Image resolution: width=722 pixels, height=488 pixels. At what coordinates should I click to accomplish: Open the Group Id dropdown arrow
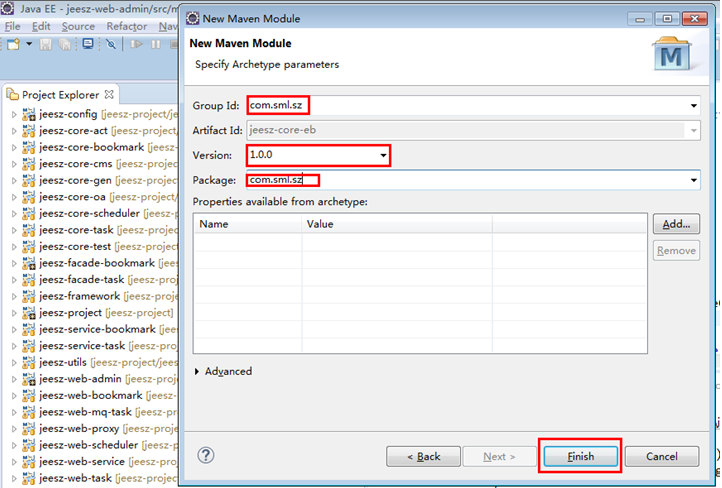tap(693, 106)
